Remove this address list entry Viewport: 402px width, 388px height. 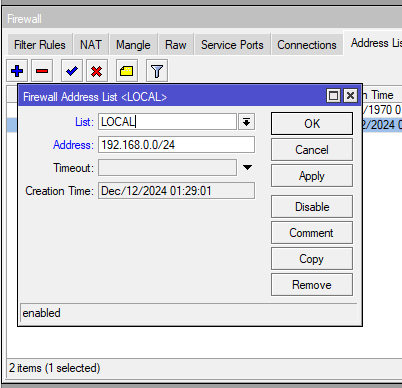pos(312,285)
